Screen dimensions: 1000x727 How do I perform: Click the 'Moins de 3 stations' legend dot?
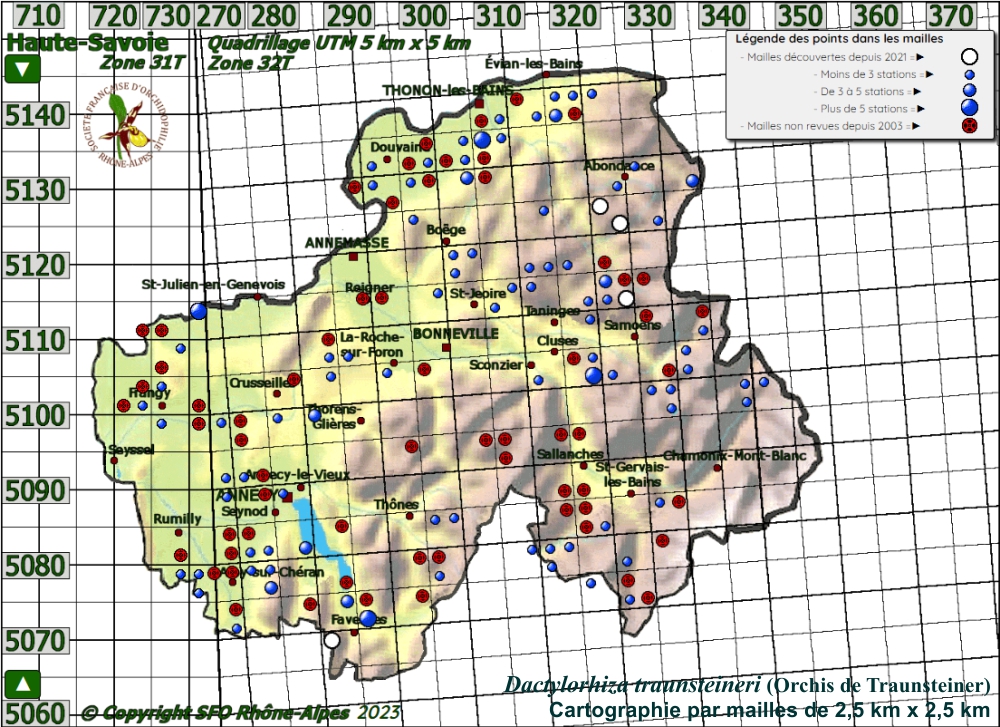coord(968,75)
